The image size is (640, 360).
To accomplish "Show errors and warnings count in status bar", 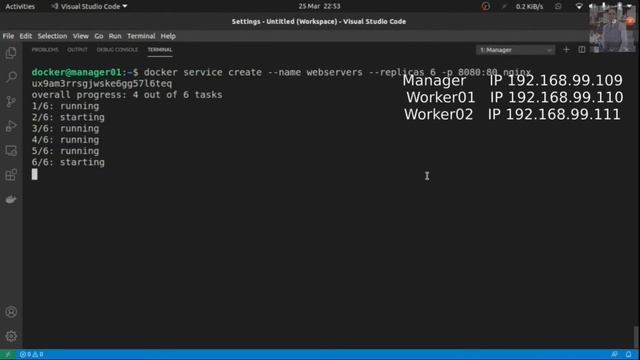I will click(x=31, y=354).
